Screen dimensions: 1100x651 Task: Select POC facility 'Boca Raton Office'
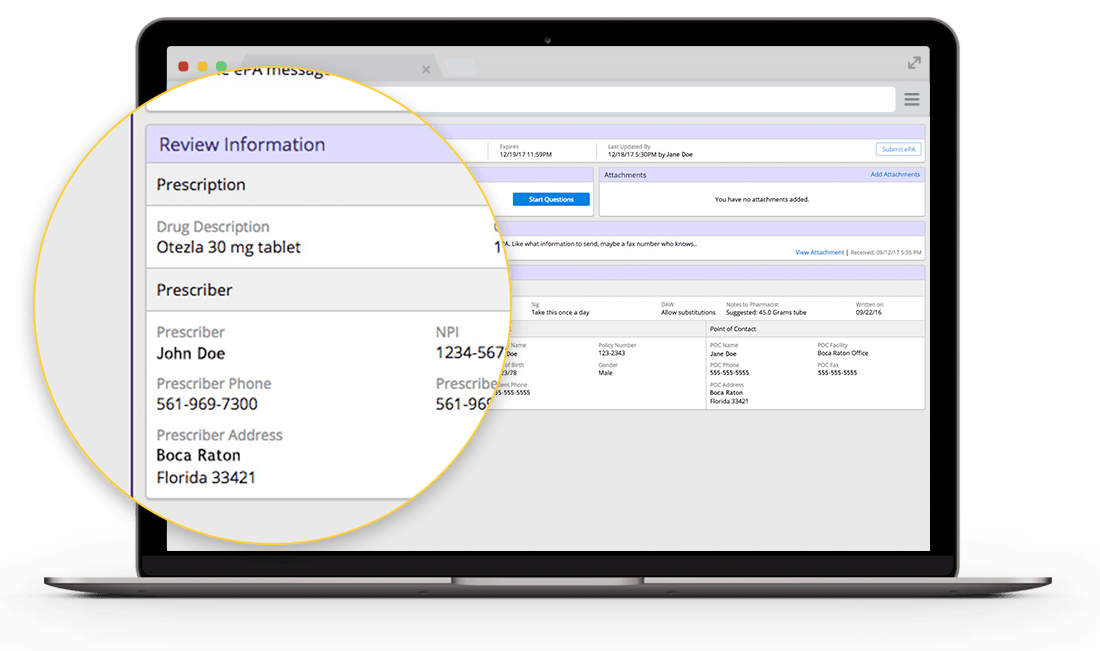[x=843, y=353]
